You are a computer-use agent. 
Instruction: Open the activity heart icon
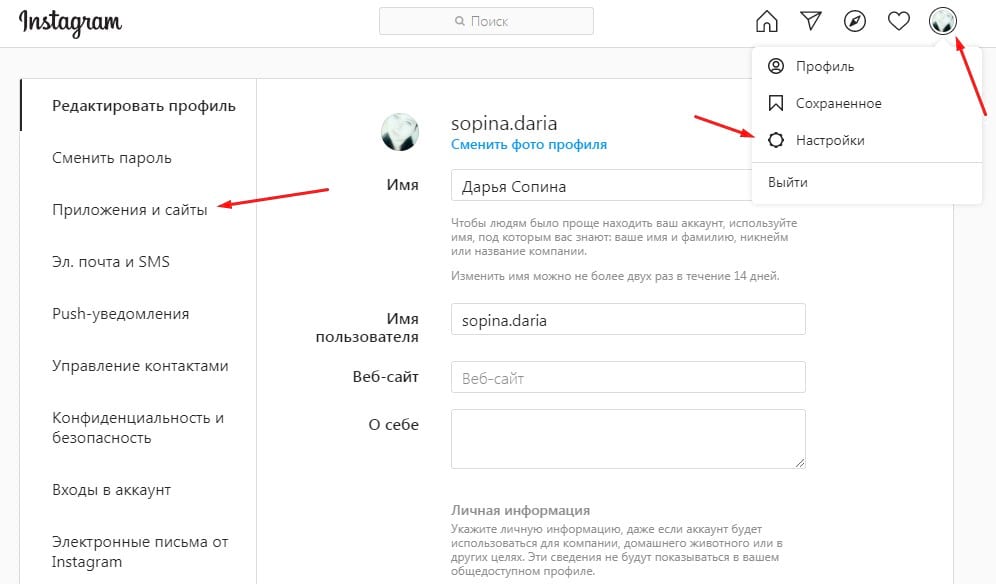[x=898, y=21]
